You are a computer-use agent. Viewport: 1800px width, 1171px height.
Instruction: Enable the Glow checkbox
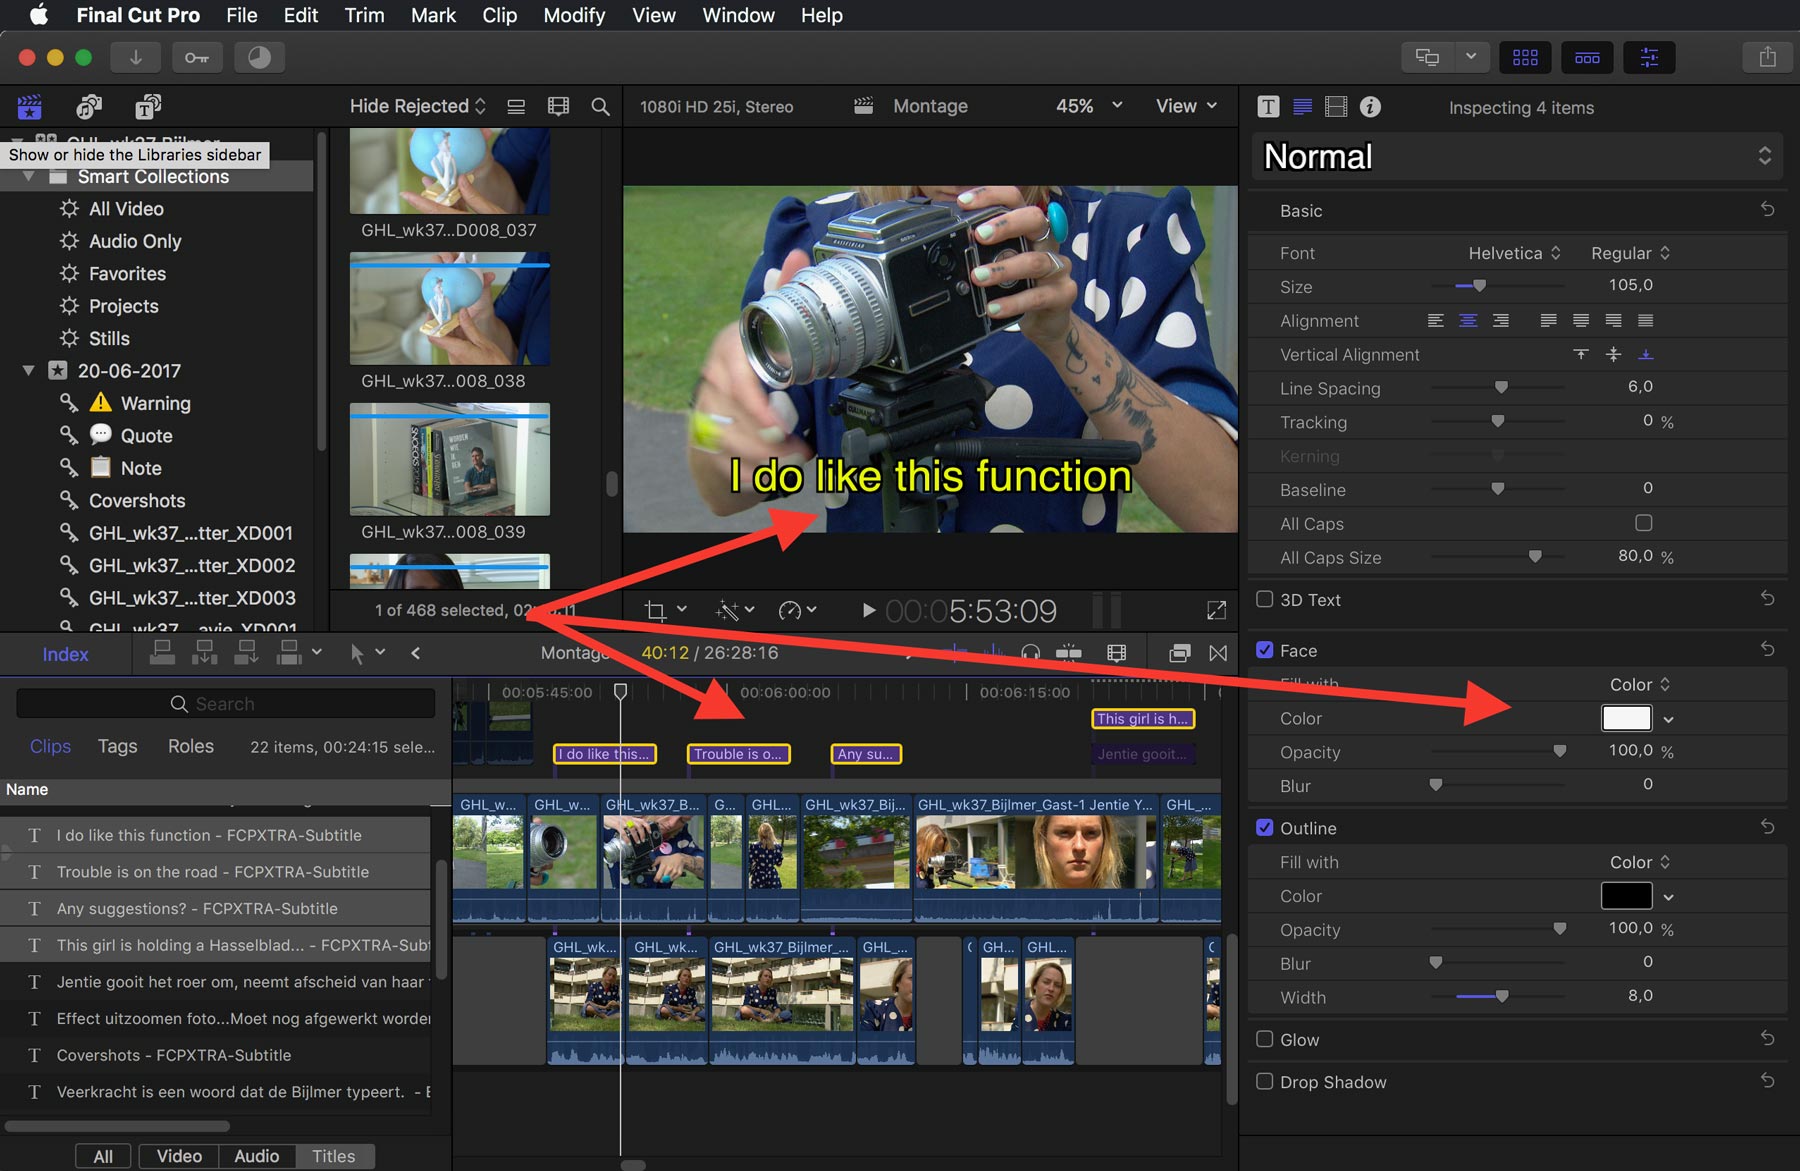click(1264, 1039)
